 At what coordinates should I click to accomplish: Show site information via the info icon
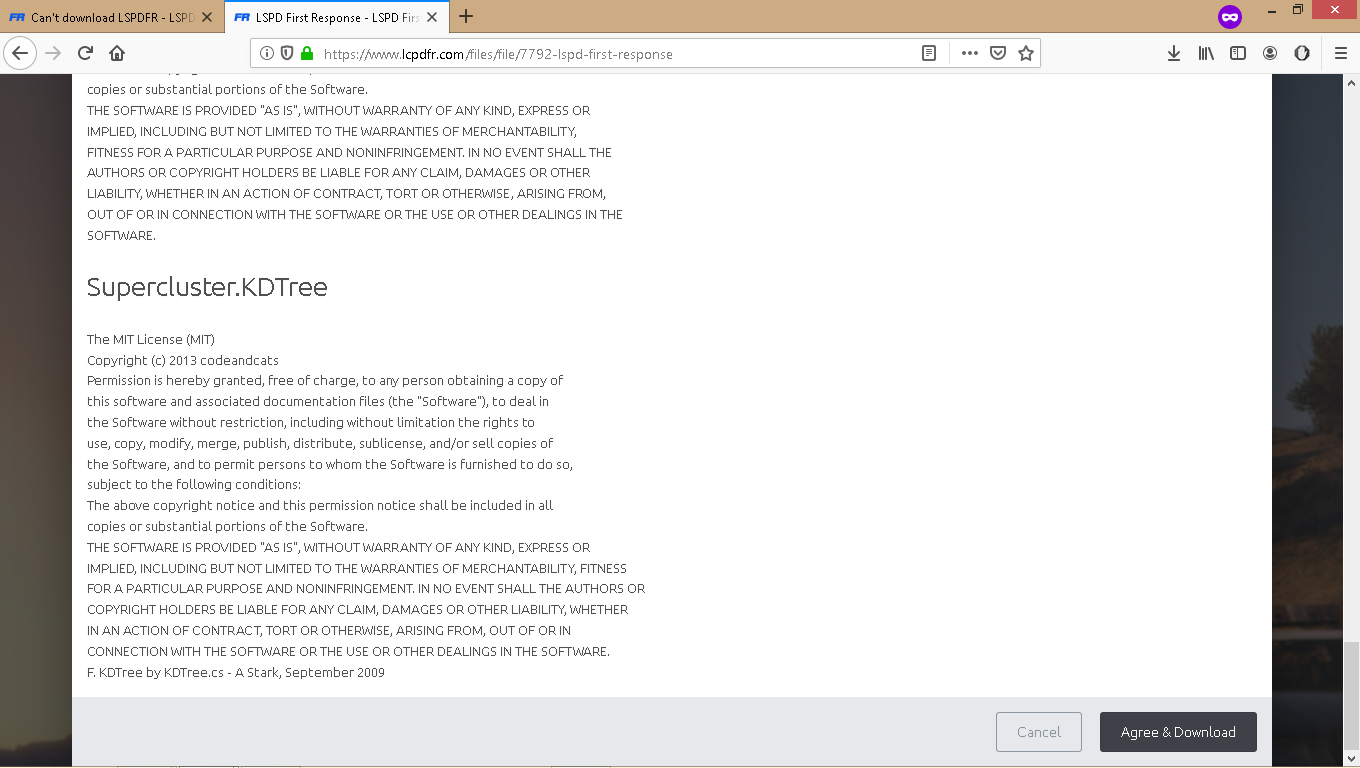tap(268, 54)
